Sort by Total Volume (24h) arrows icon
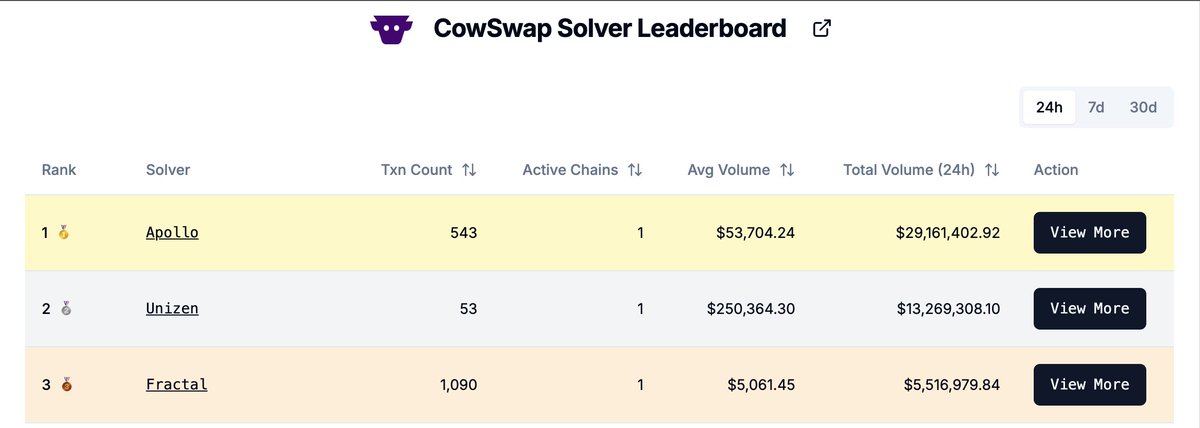Image resolution: width=1200 pixels, height=428 pixels. coord(992,170)
